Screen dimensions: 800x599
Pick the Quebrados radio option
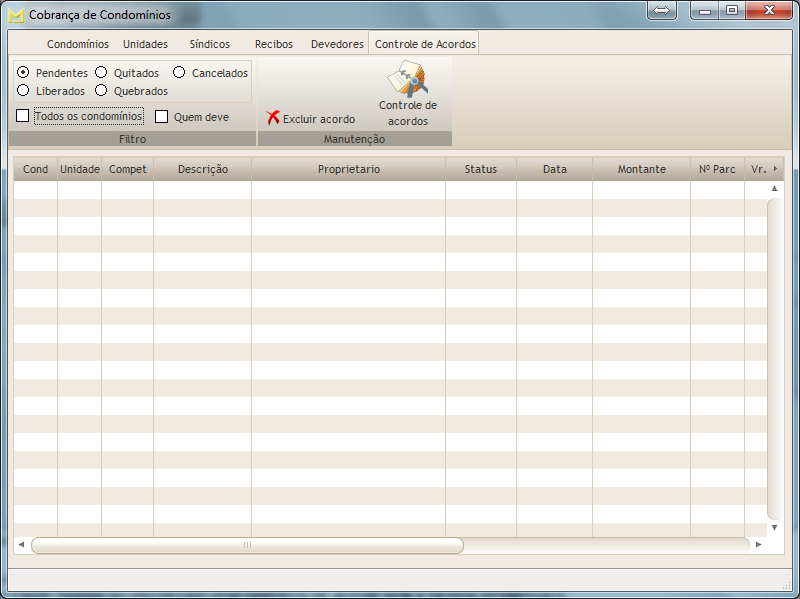click(x=101, y=90)
